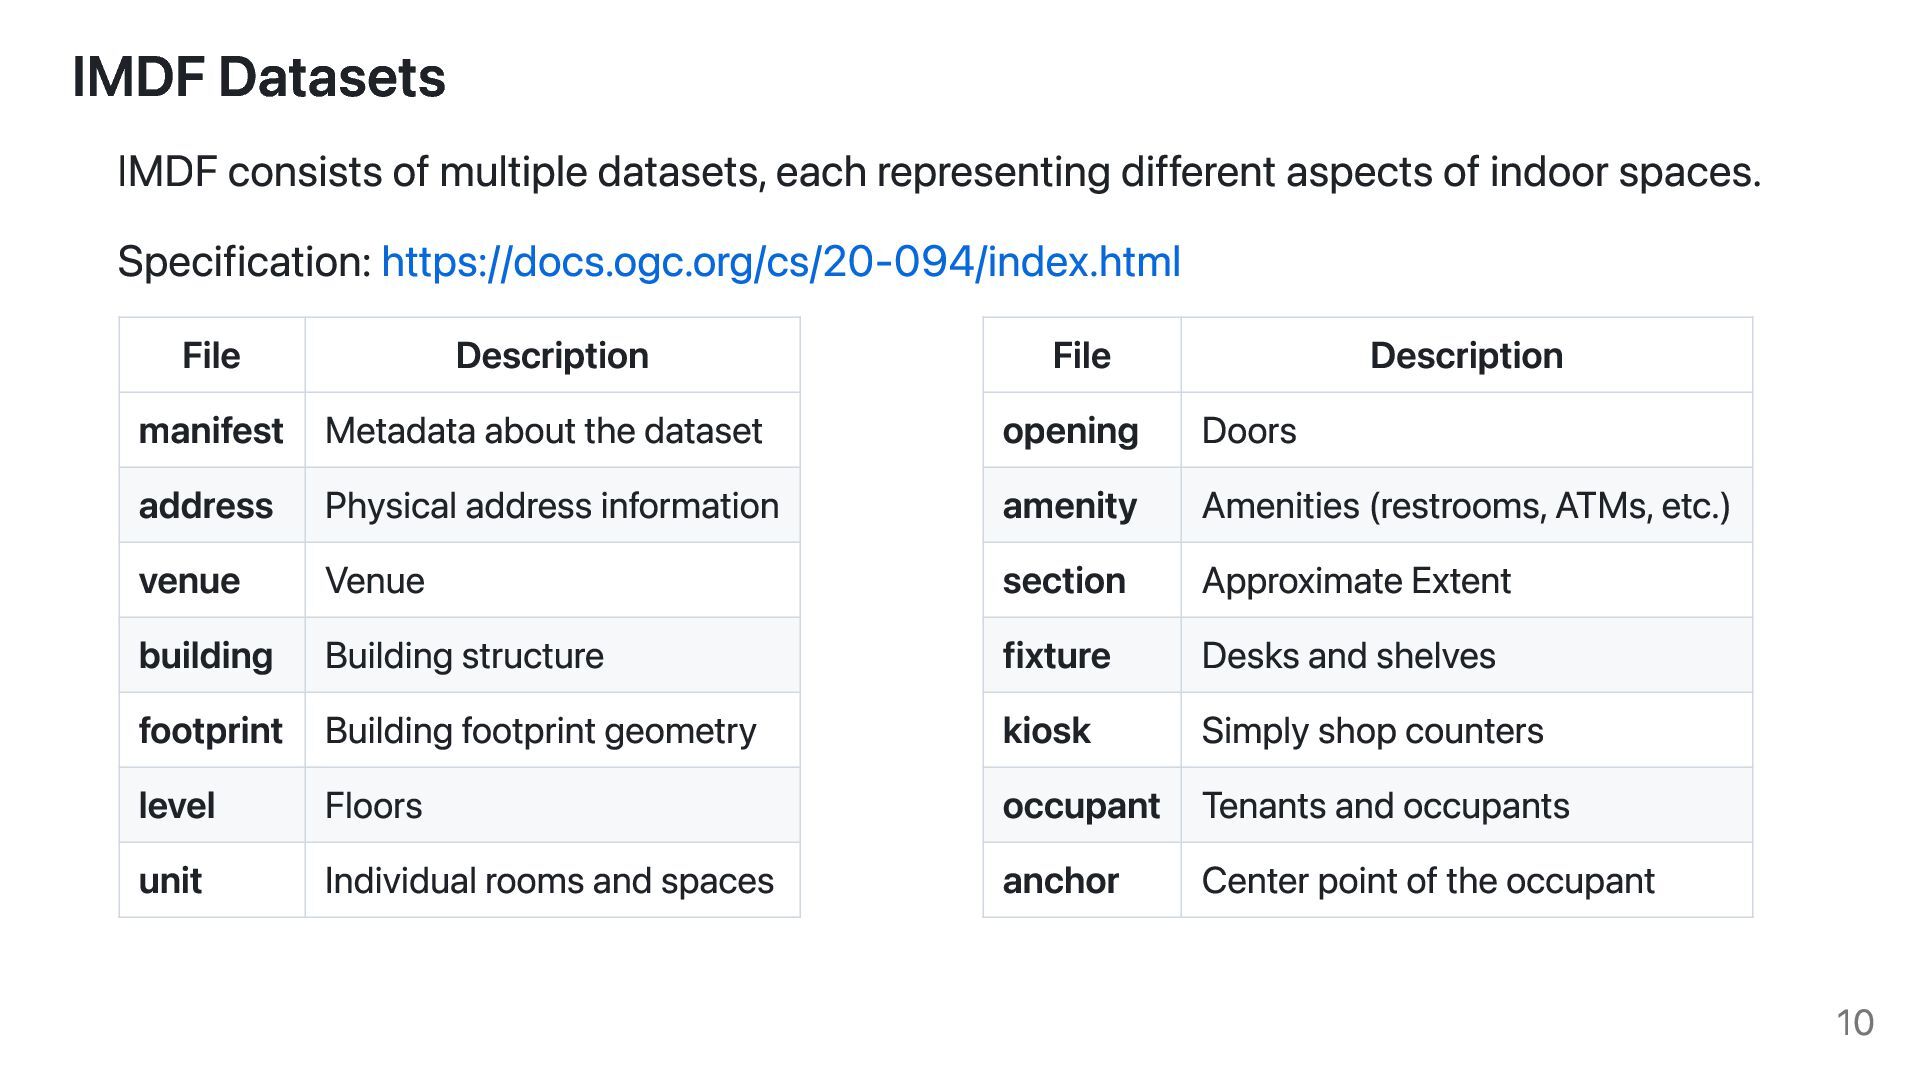Select the address file cell
1920x1080 pixels.
point(206,506)
